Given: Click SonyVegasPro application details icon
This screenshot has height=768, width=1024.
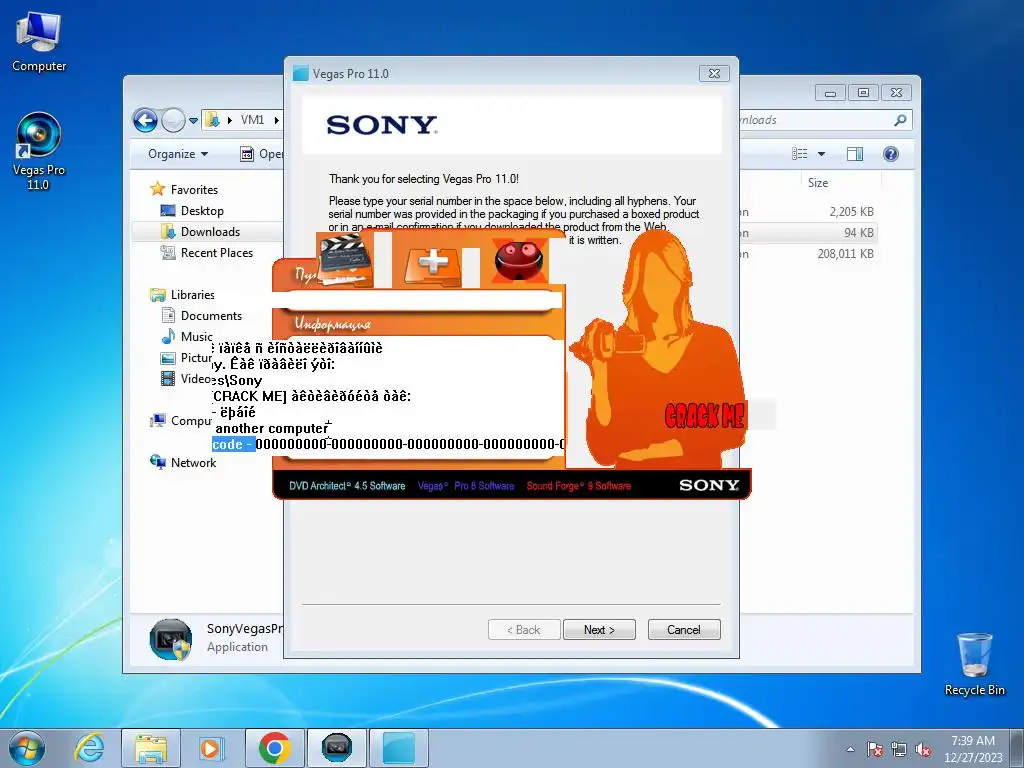Looking at the screenshot, I should coord(170,639).
